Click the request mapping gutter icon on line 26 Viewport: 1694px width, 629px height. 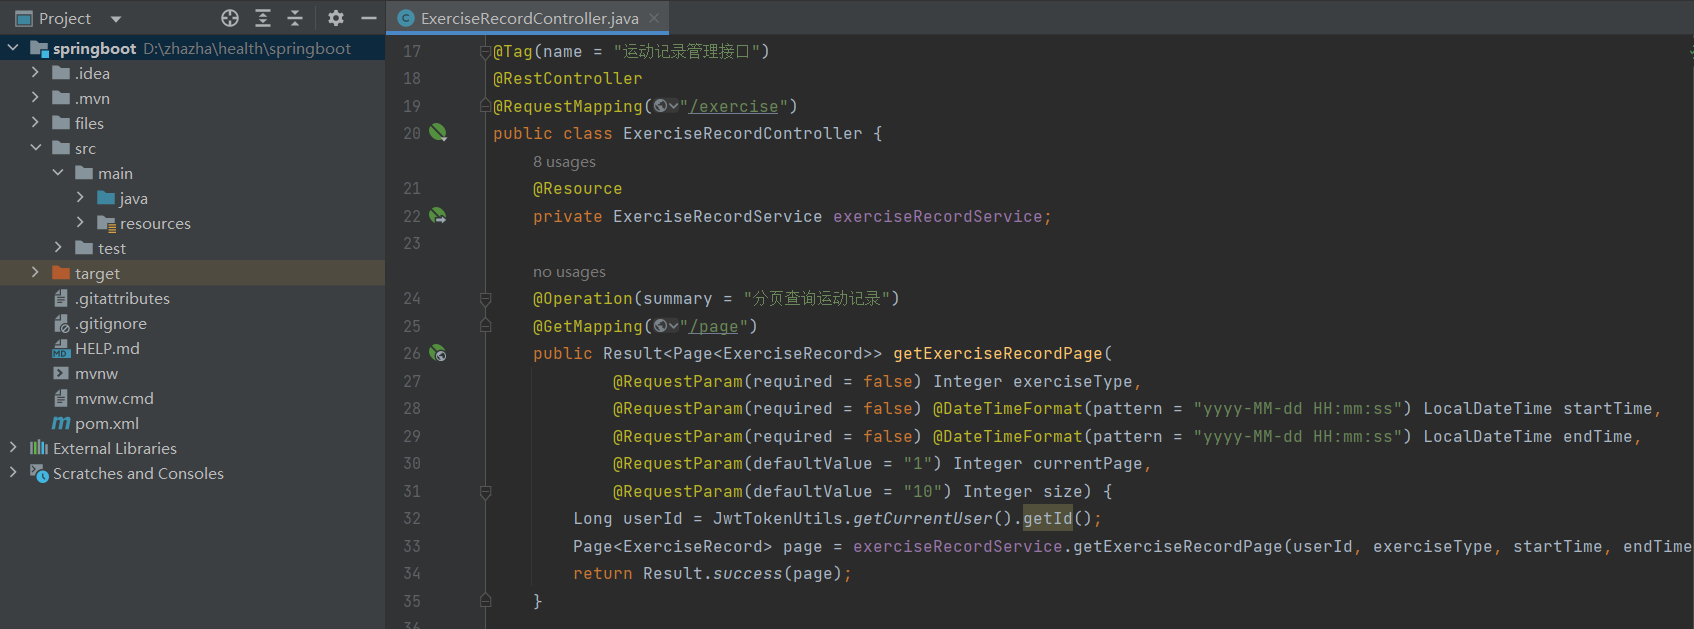pos(438,353)
